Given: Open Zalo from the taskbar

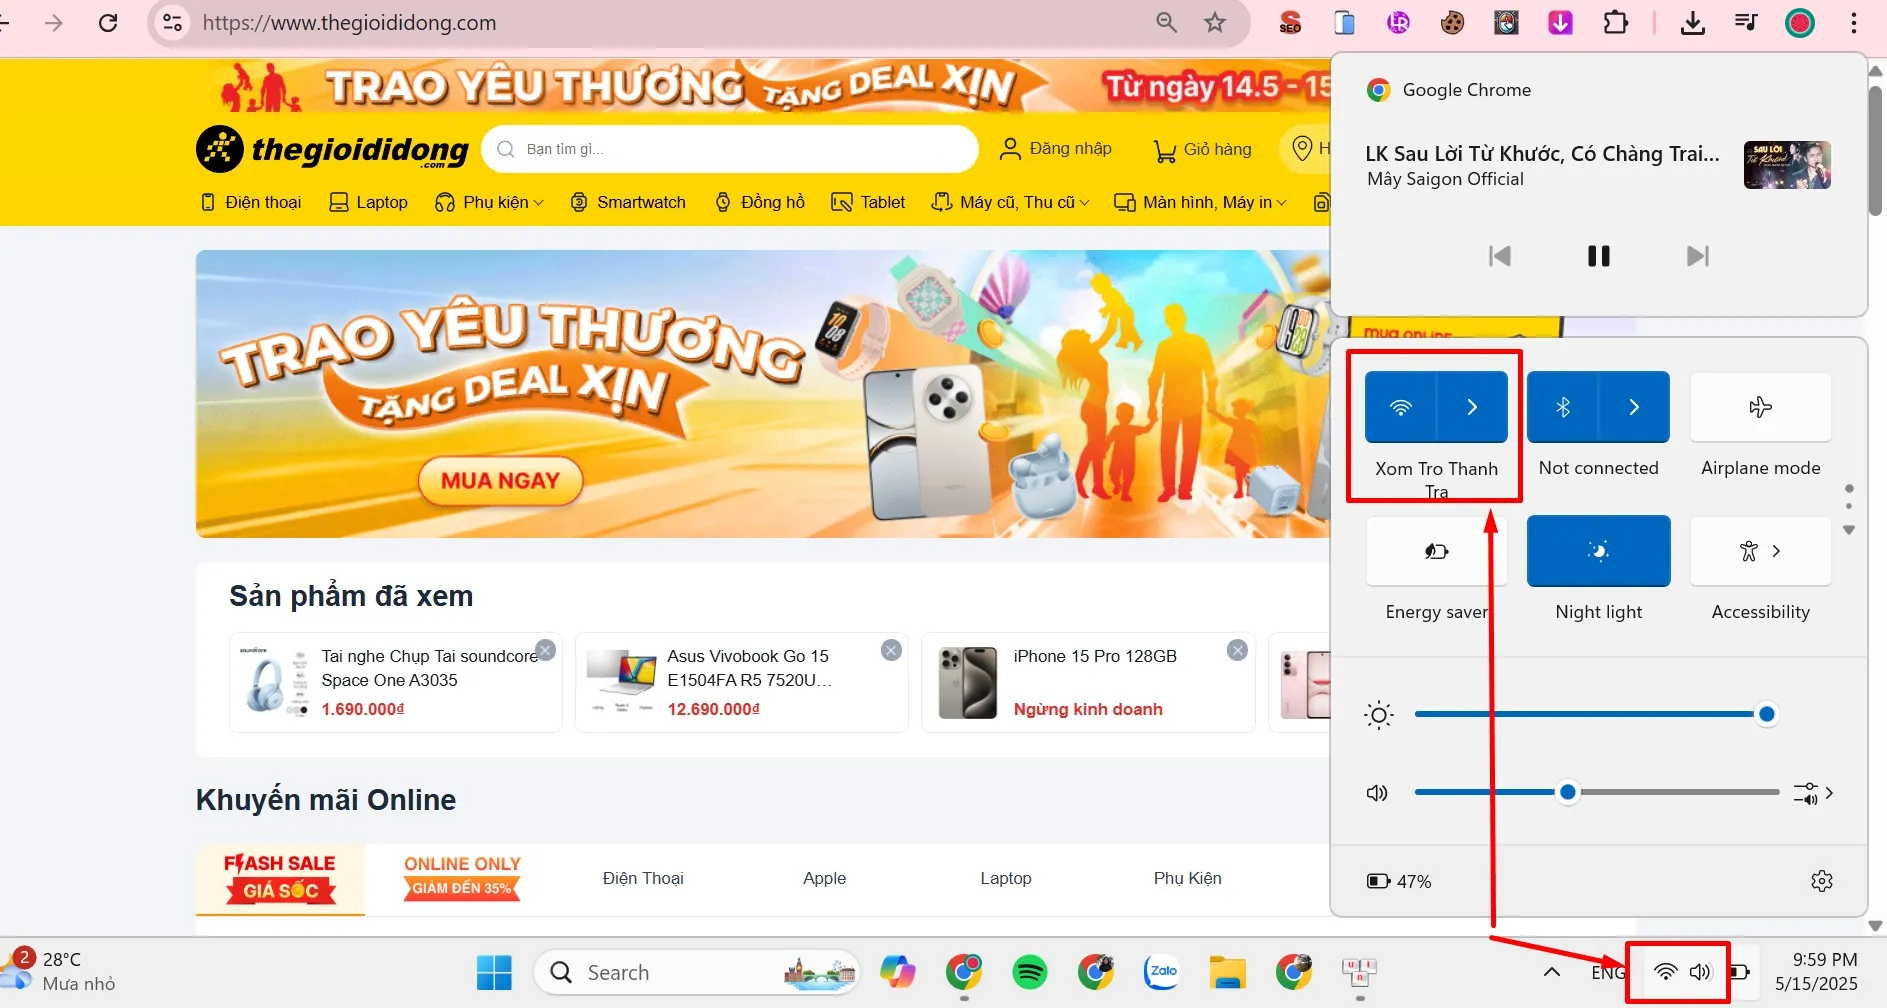Looking at the screenshot, I should (x=1161, y=971).
